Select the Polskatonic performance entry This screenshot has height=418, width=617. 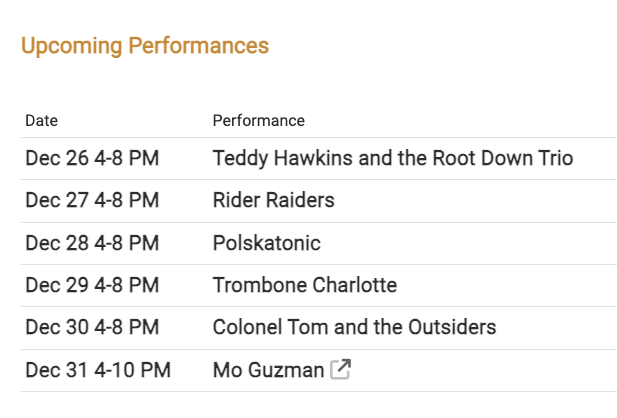pyautogui.click(x=266, y=243)
